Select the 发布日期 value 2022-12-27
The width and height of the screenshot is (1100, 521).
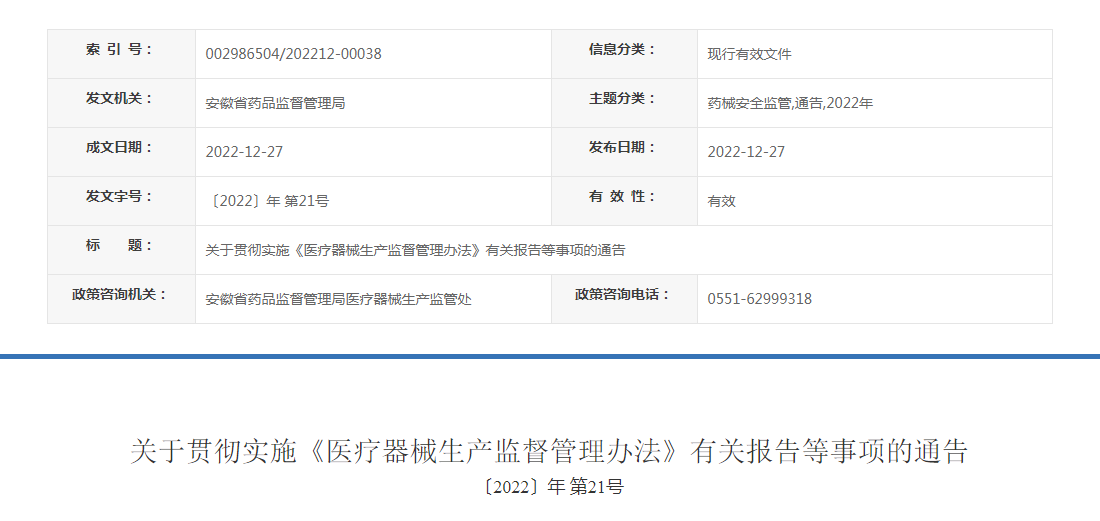click(x=746, y=152)
